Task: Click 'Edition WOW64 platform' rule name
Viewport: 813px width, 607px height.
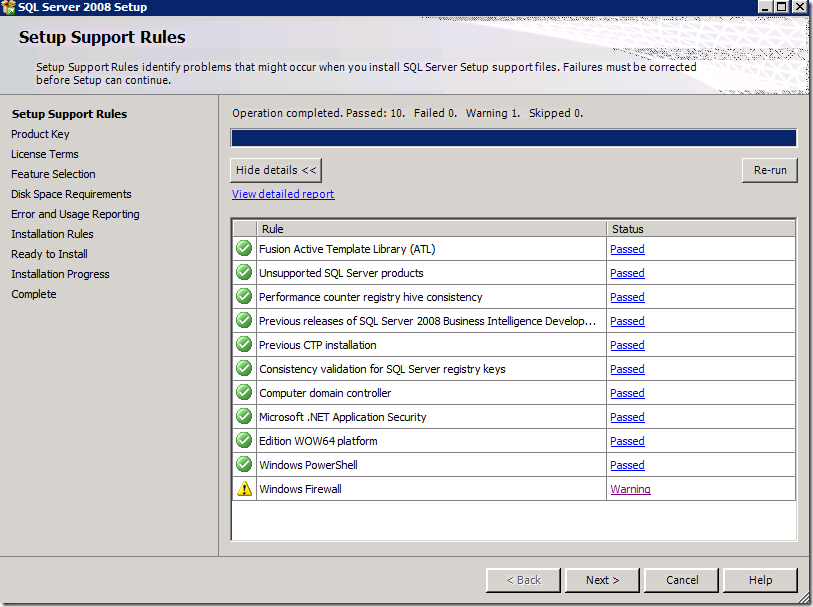Action: click(x=318, y=441)
